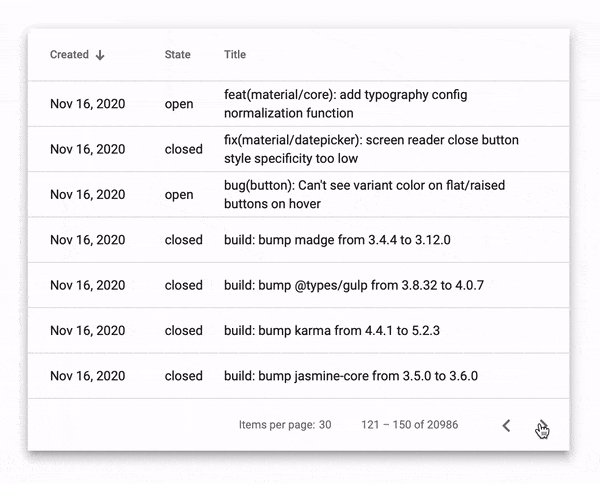
Task: Select the typography config normalization row
Action: coord(345,104)
